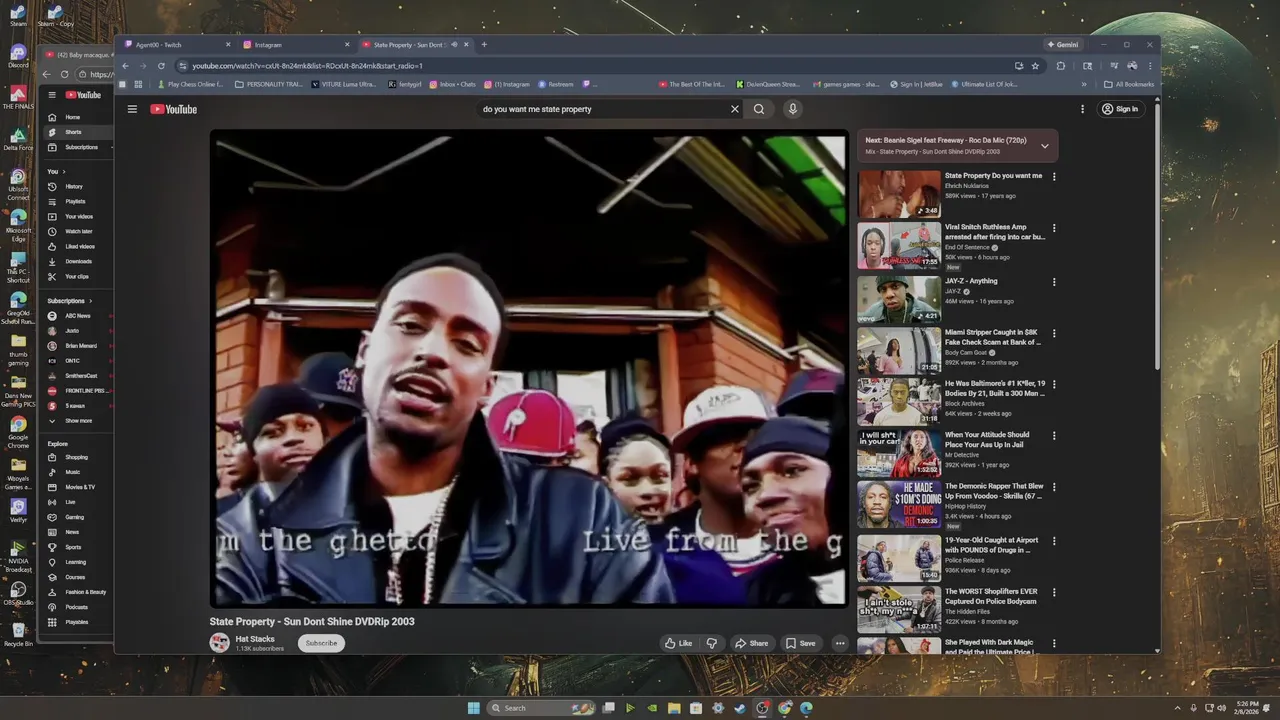Image resolution: width=1280 pixels, height=720 pixels.
Task: Open PERSONALITY TRAI... bookmark folder
Action: (268, 84)
